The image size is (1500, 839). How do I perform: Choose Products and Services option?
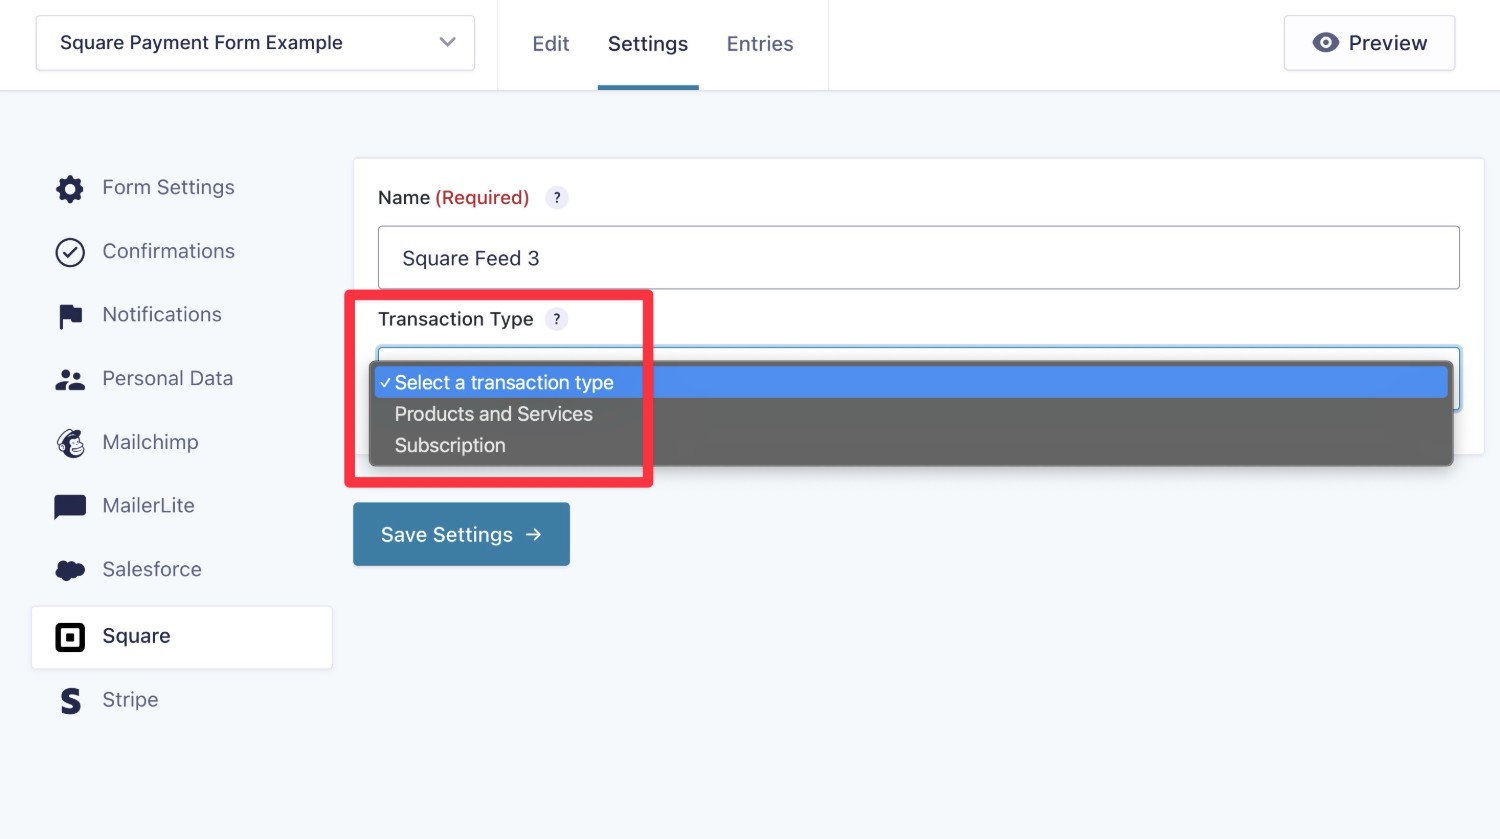coord(910,414)
